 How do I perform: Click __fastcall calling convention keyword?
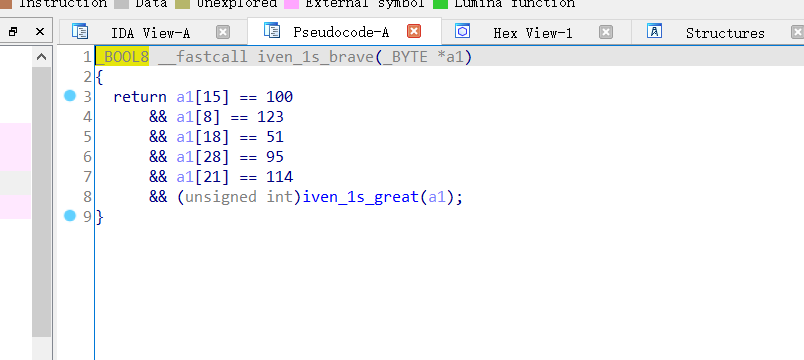point(203,57)
